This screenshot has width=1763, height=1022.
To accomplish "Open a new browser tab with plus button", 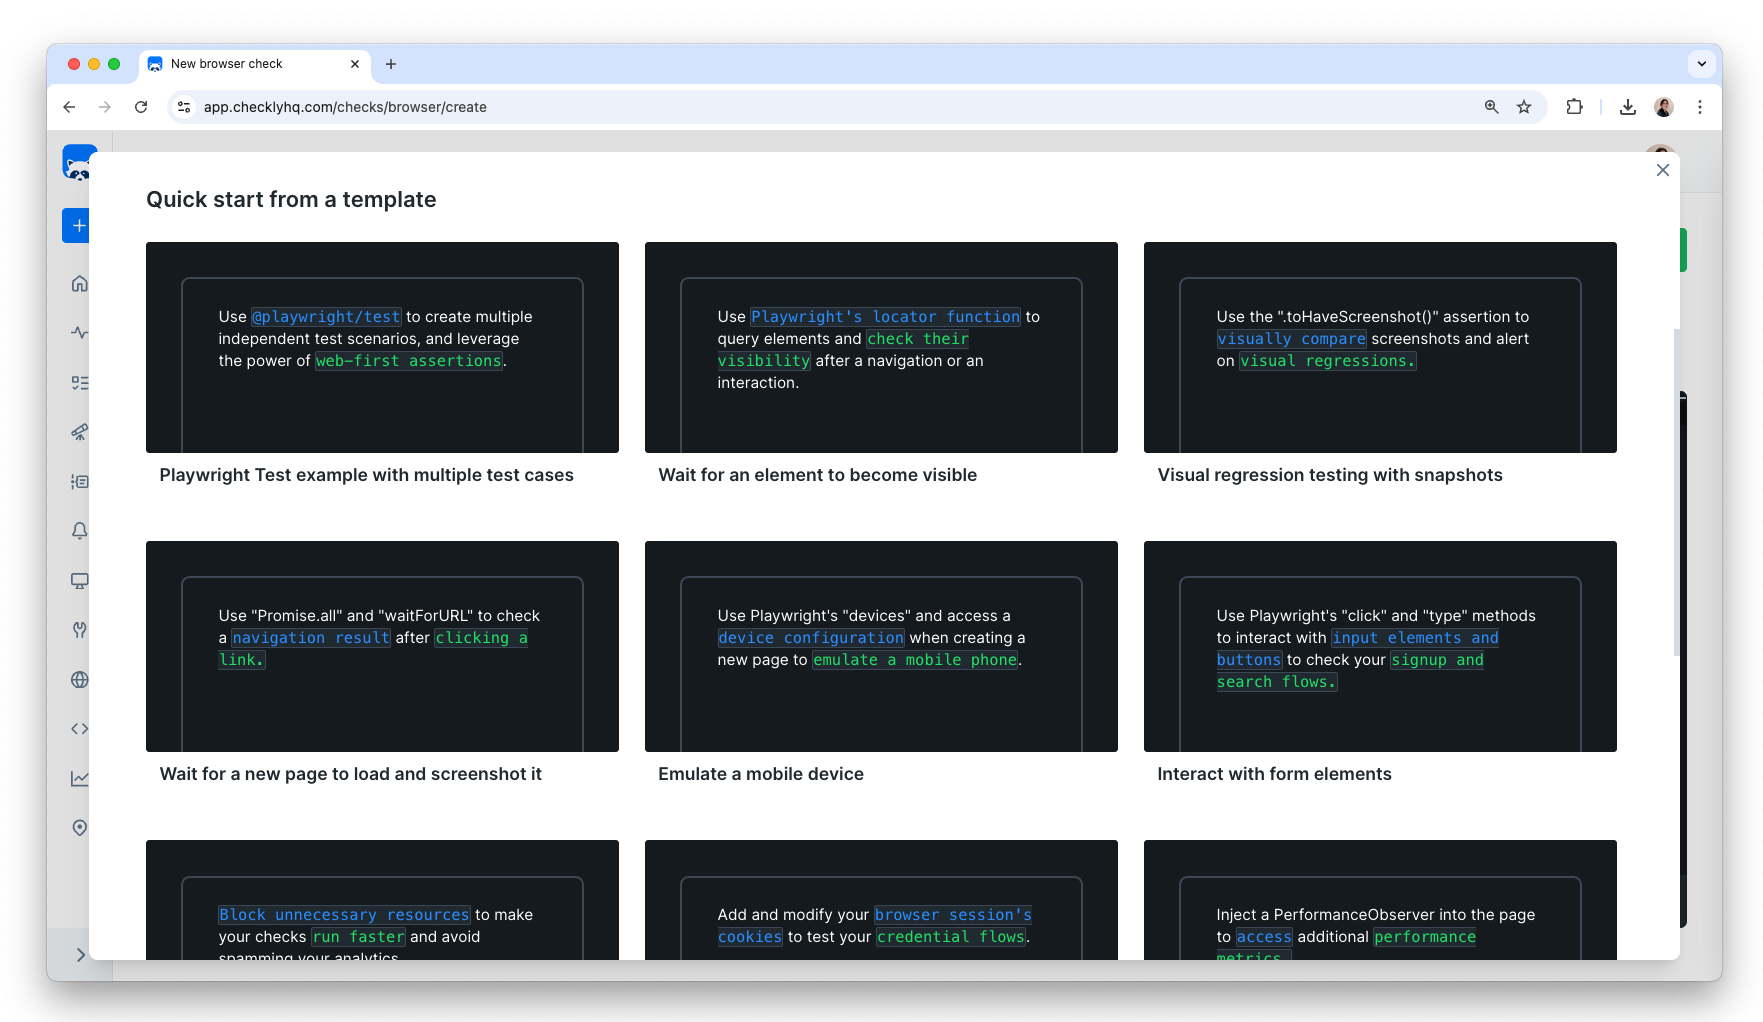I will 391,64.
